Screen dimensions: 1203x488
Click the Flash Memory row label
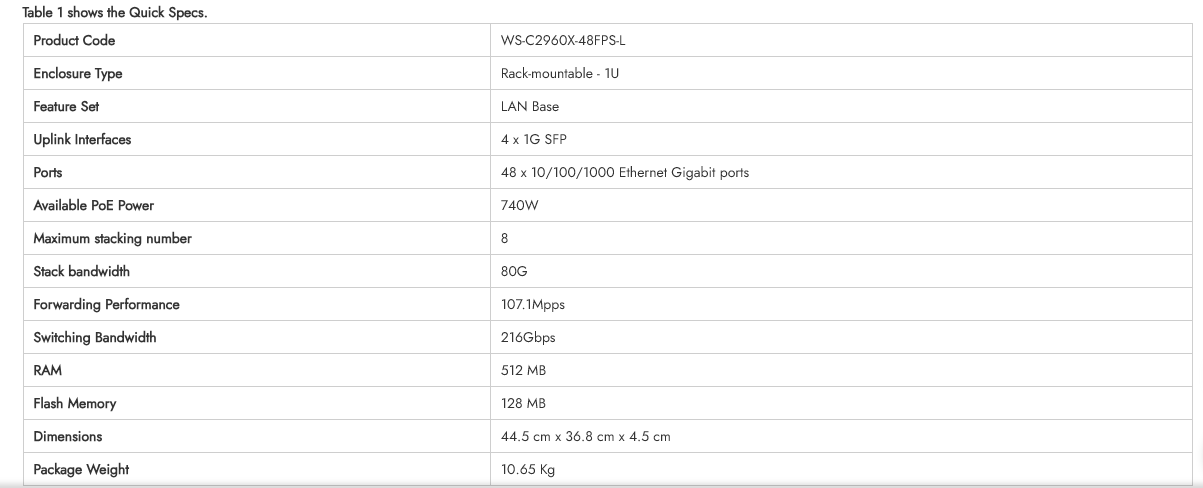tap(75, 404)
